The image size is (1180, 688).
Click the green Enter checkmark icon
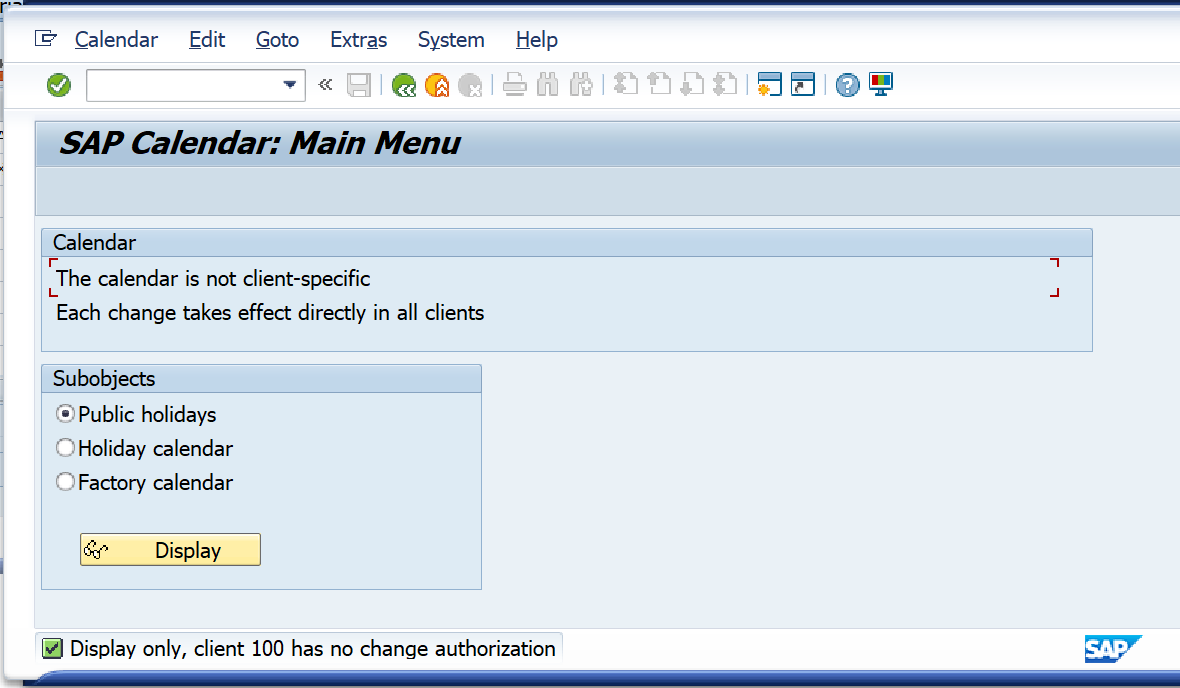(59, 85)
